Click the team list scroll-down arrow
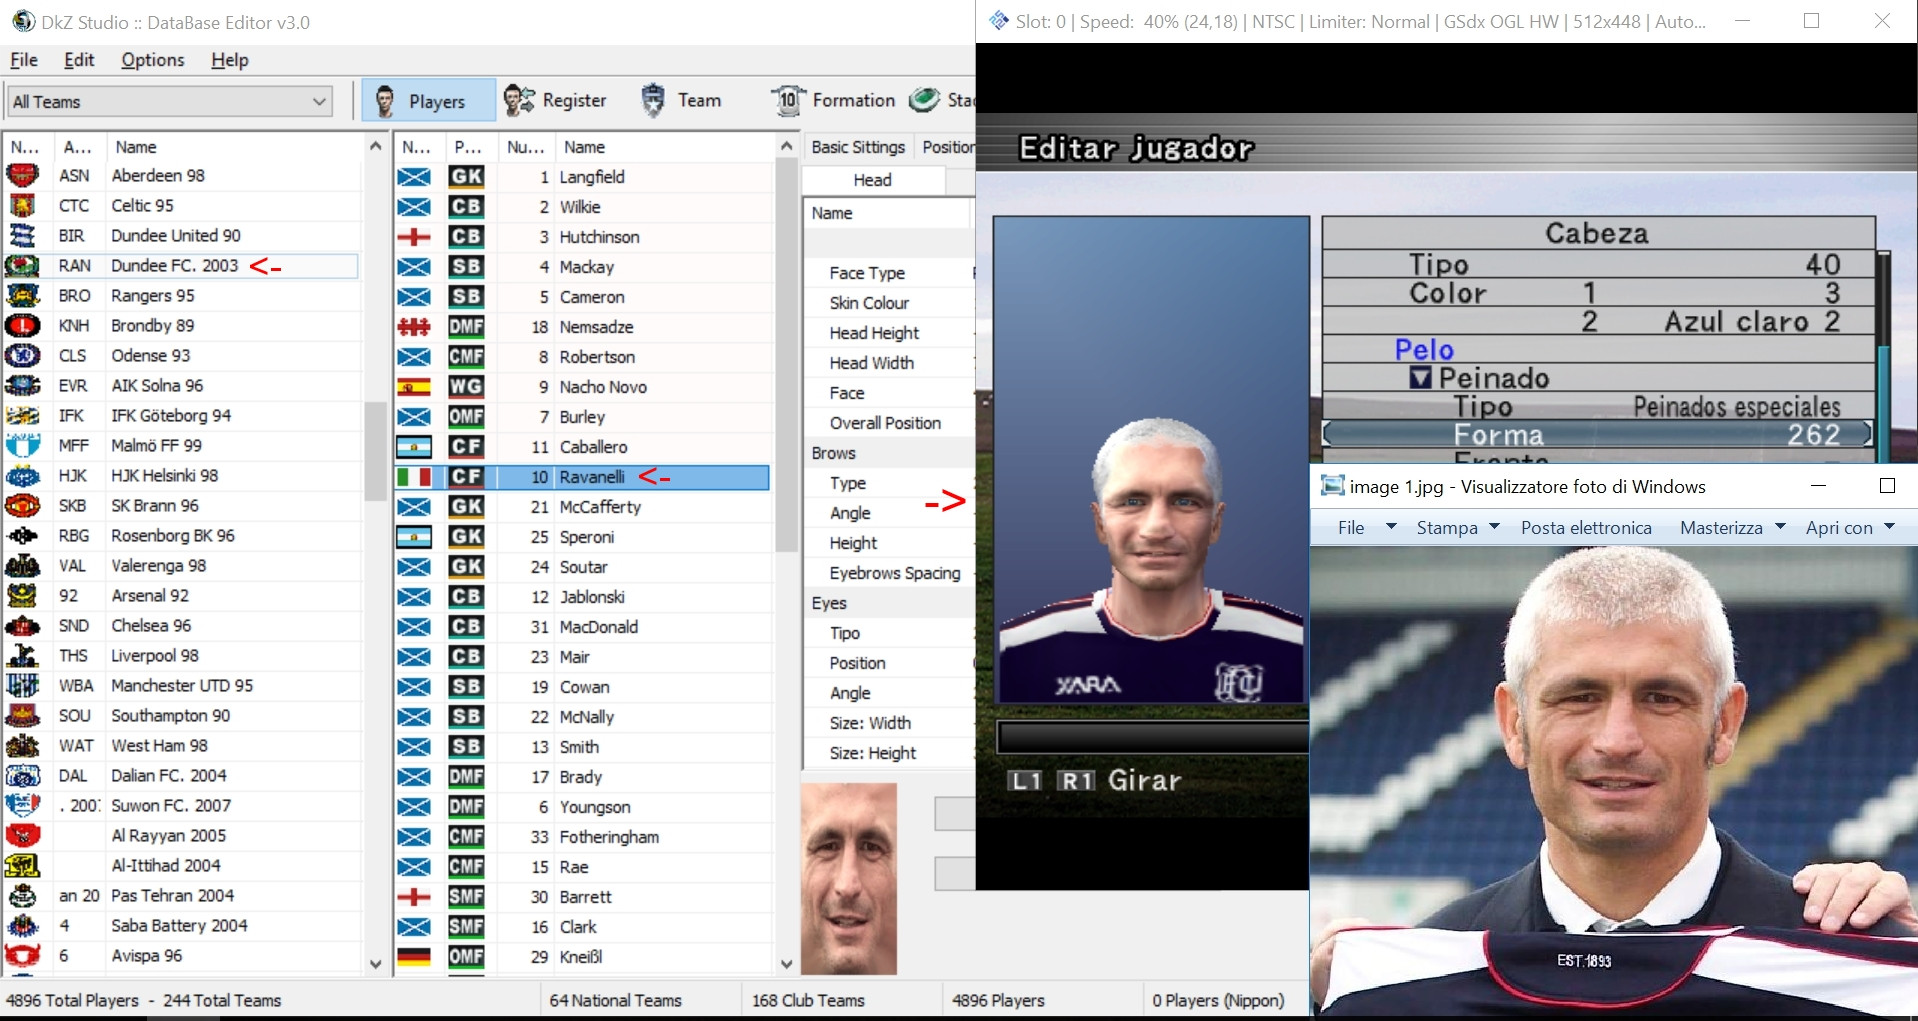 375,964
